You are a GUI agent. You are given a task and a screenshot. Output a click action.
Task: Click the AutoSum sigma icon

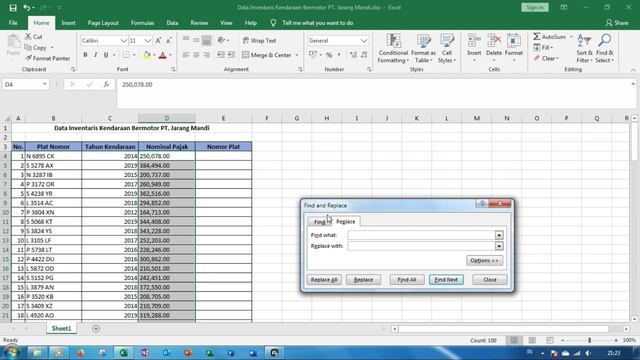(x=537, y=37)
